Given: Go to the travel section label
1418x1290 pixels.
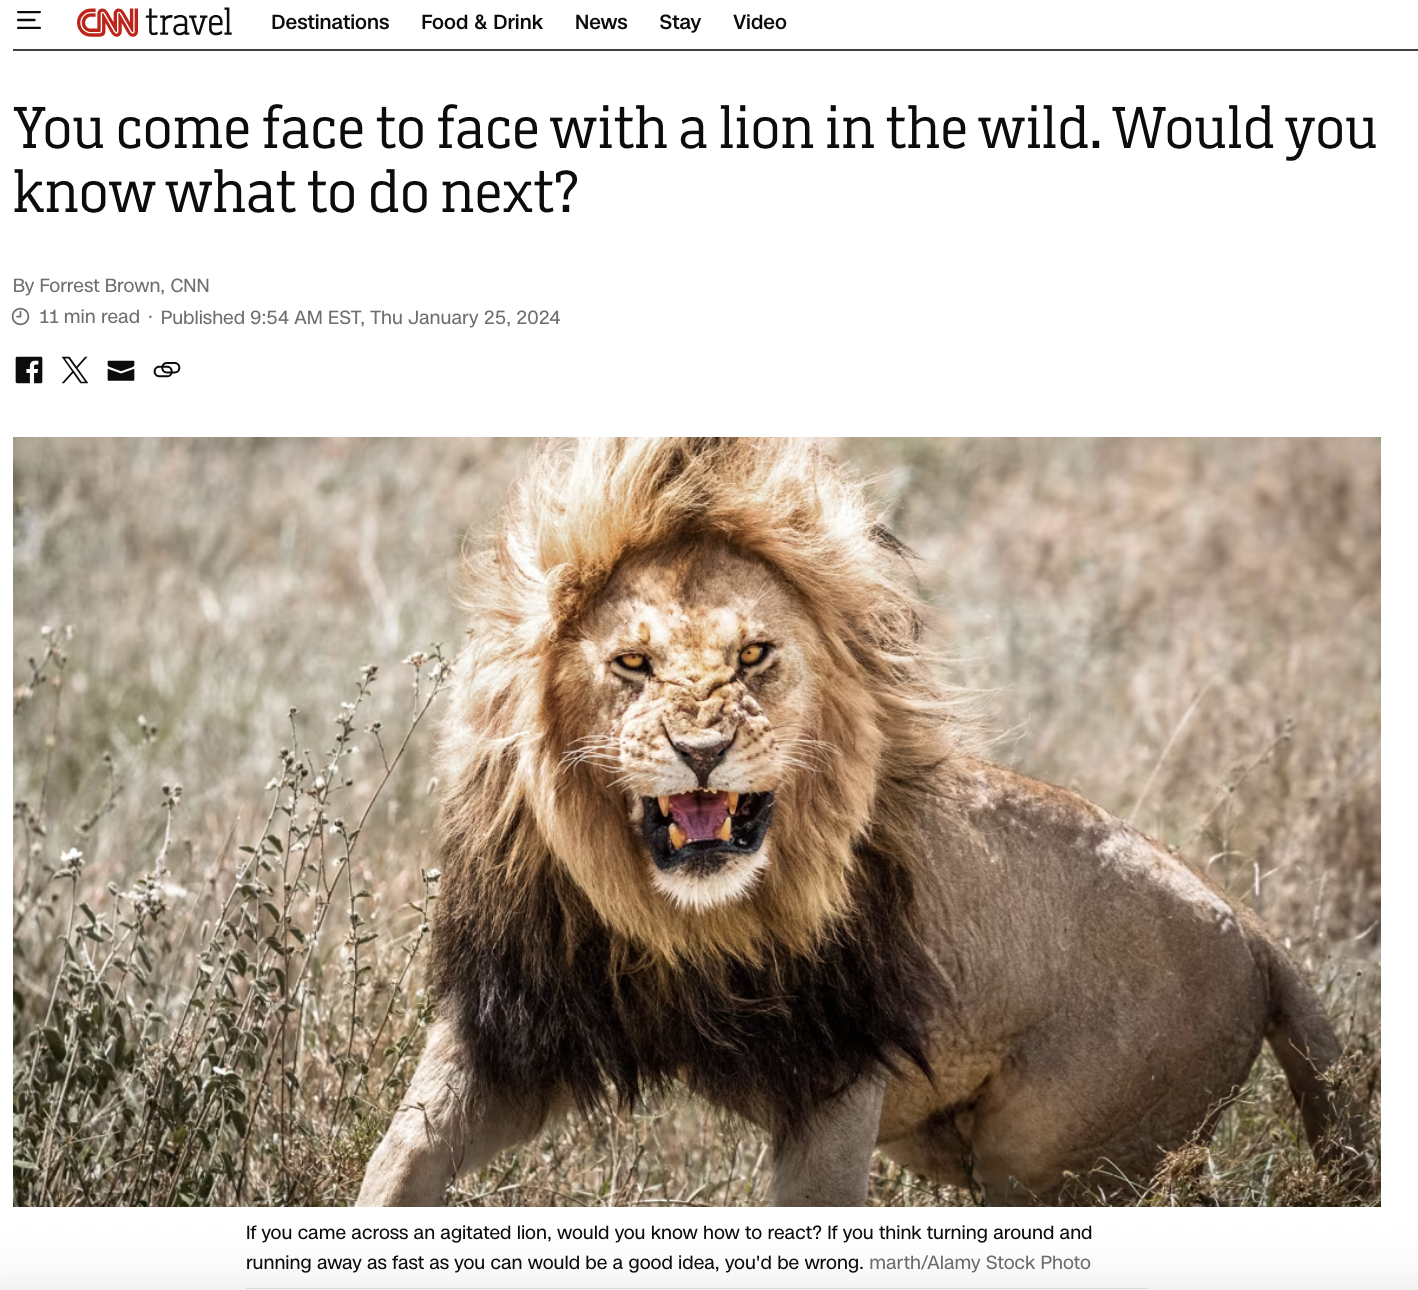Looking at the screenshot, I should [188, 22].
